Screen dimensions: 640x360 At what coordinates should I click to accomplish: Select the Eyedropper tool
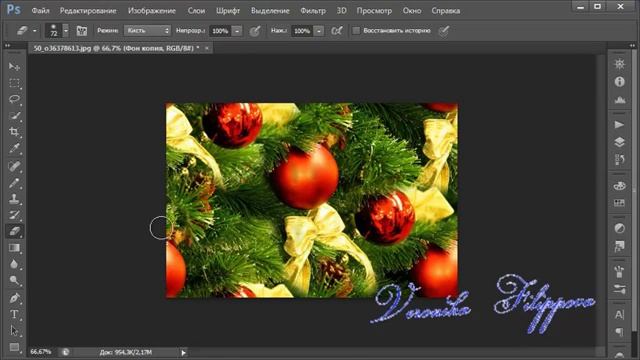[14, 148]
